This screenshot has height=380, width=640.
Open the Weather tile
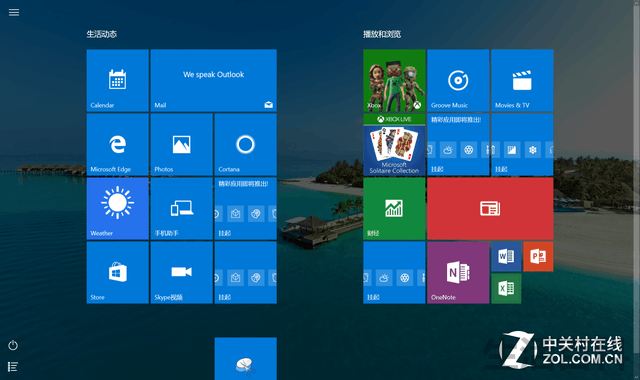tap(118, 209)
